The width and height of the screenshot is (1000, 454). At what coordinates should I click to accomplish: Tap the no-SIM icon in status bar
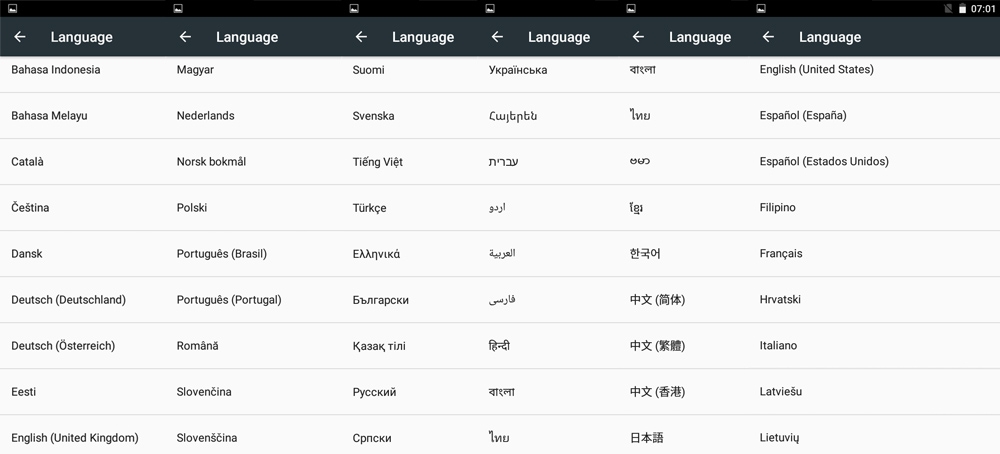click(948, 8)
